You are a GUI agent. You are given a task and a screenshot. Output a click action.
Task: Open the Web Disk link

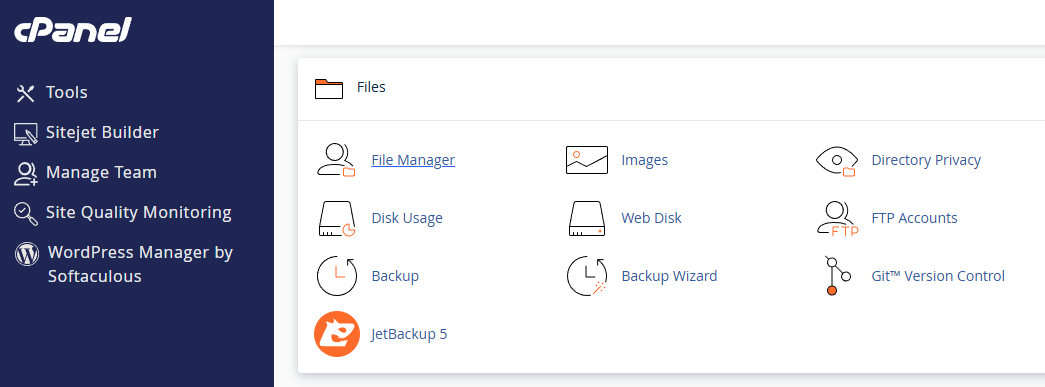(651, 218)
